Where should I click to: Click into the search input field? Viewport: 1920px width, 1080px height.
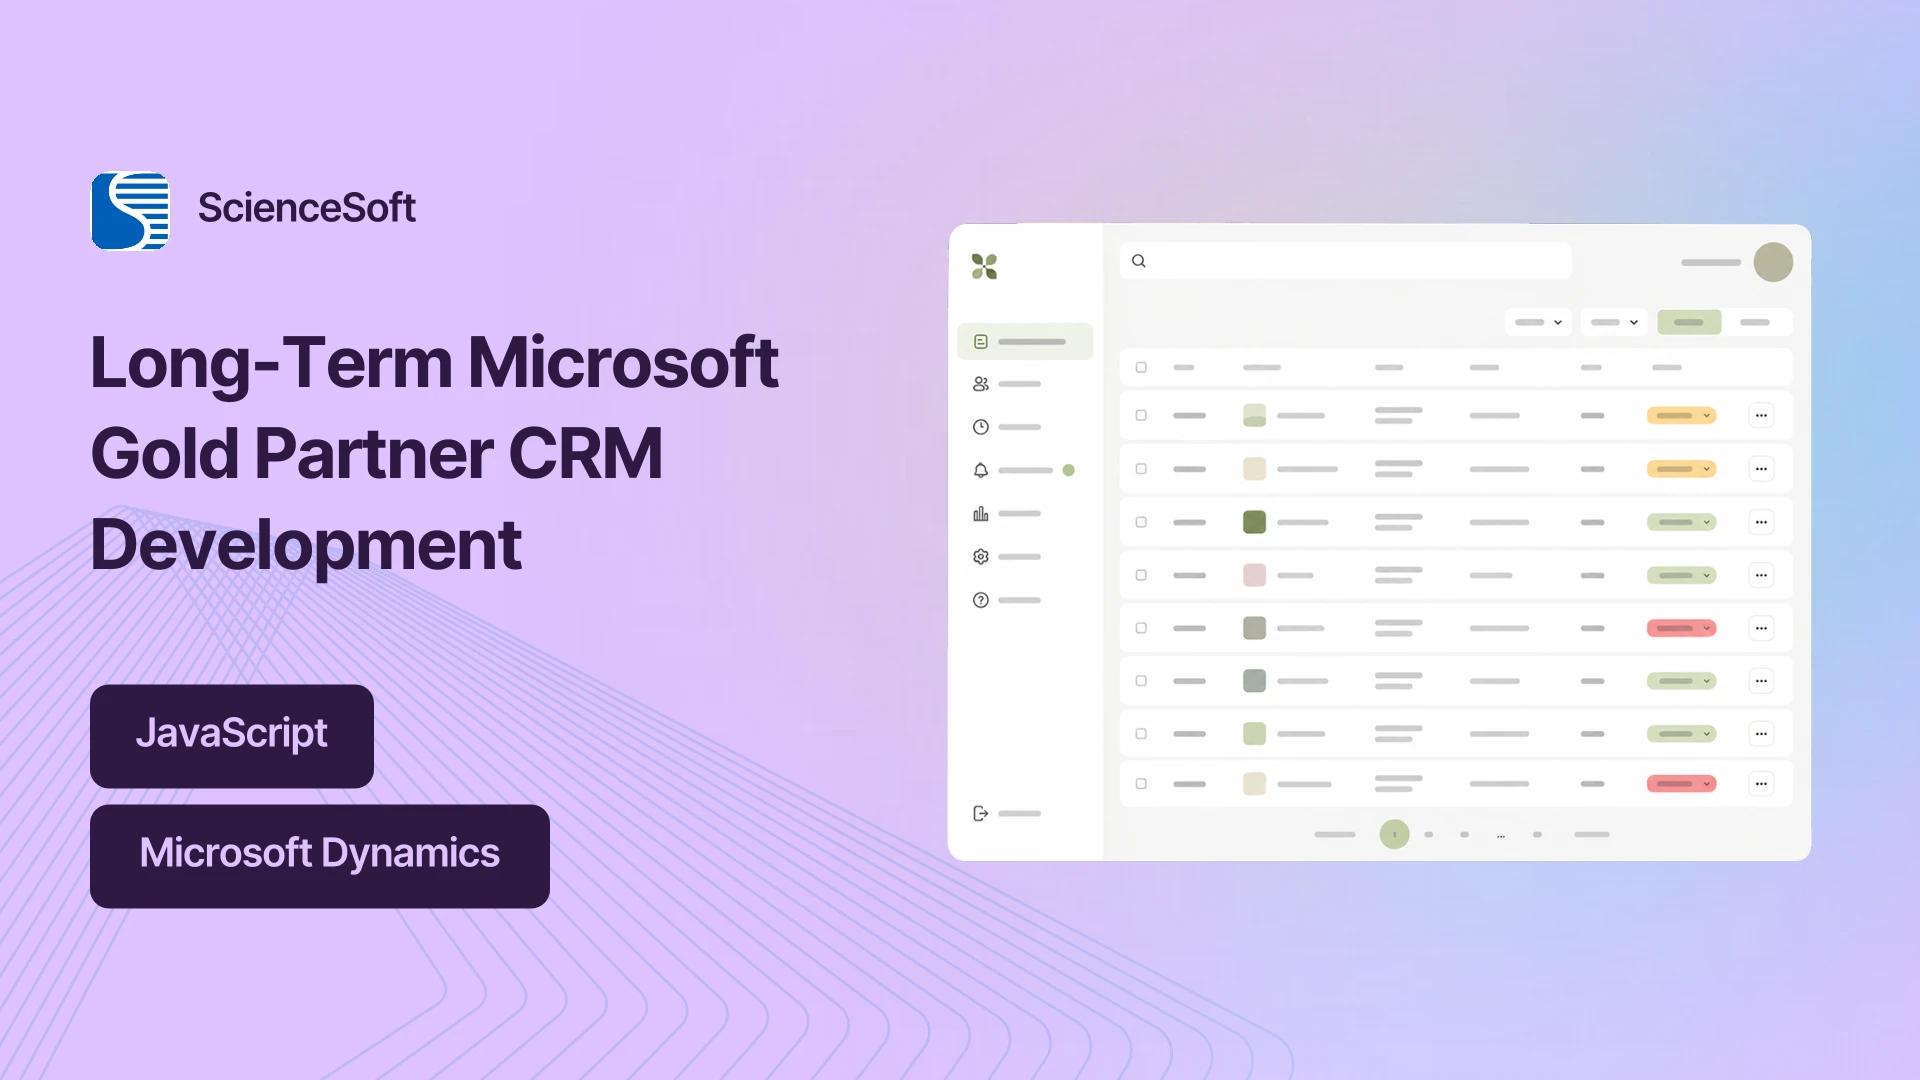pyautogui.click(x=1346, y=261)
